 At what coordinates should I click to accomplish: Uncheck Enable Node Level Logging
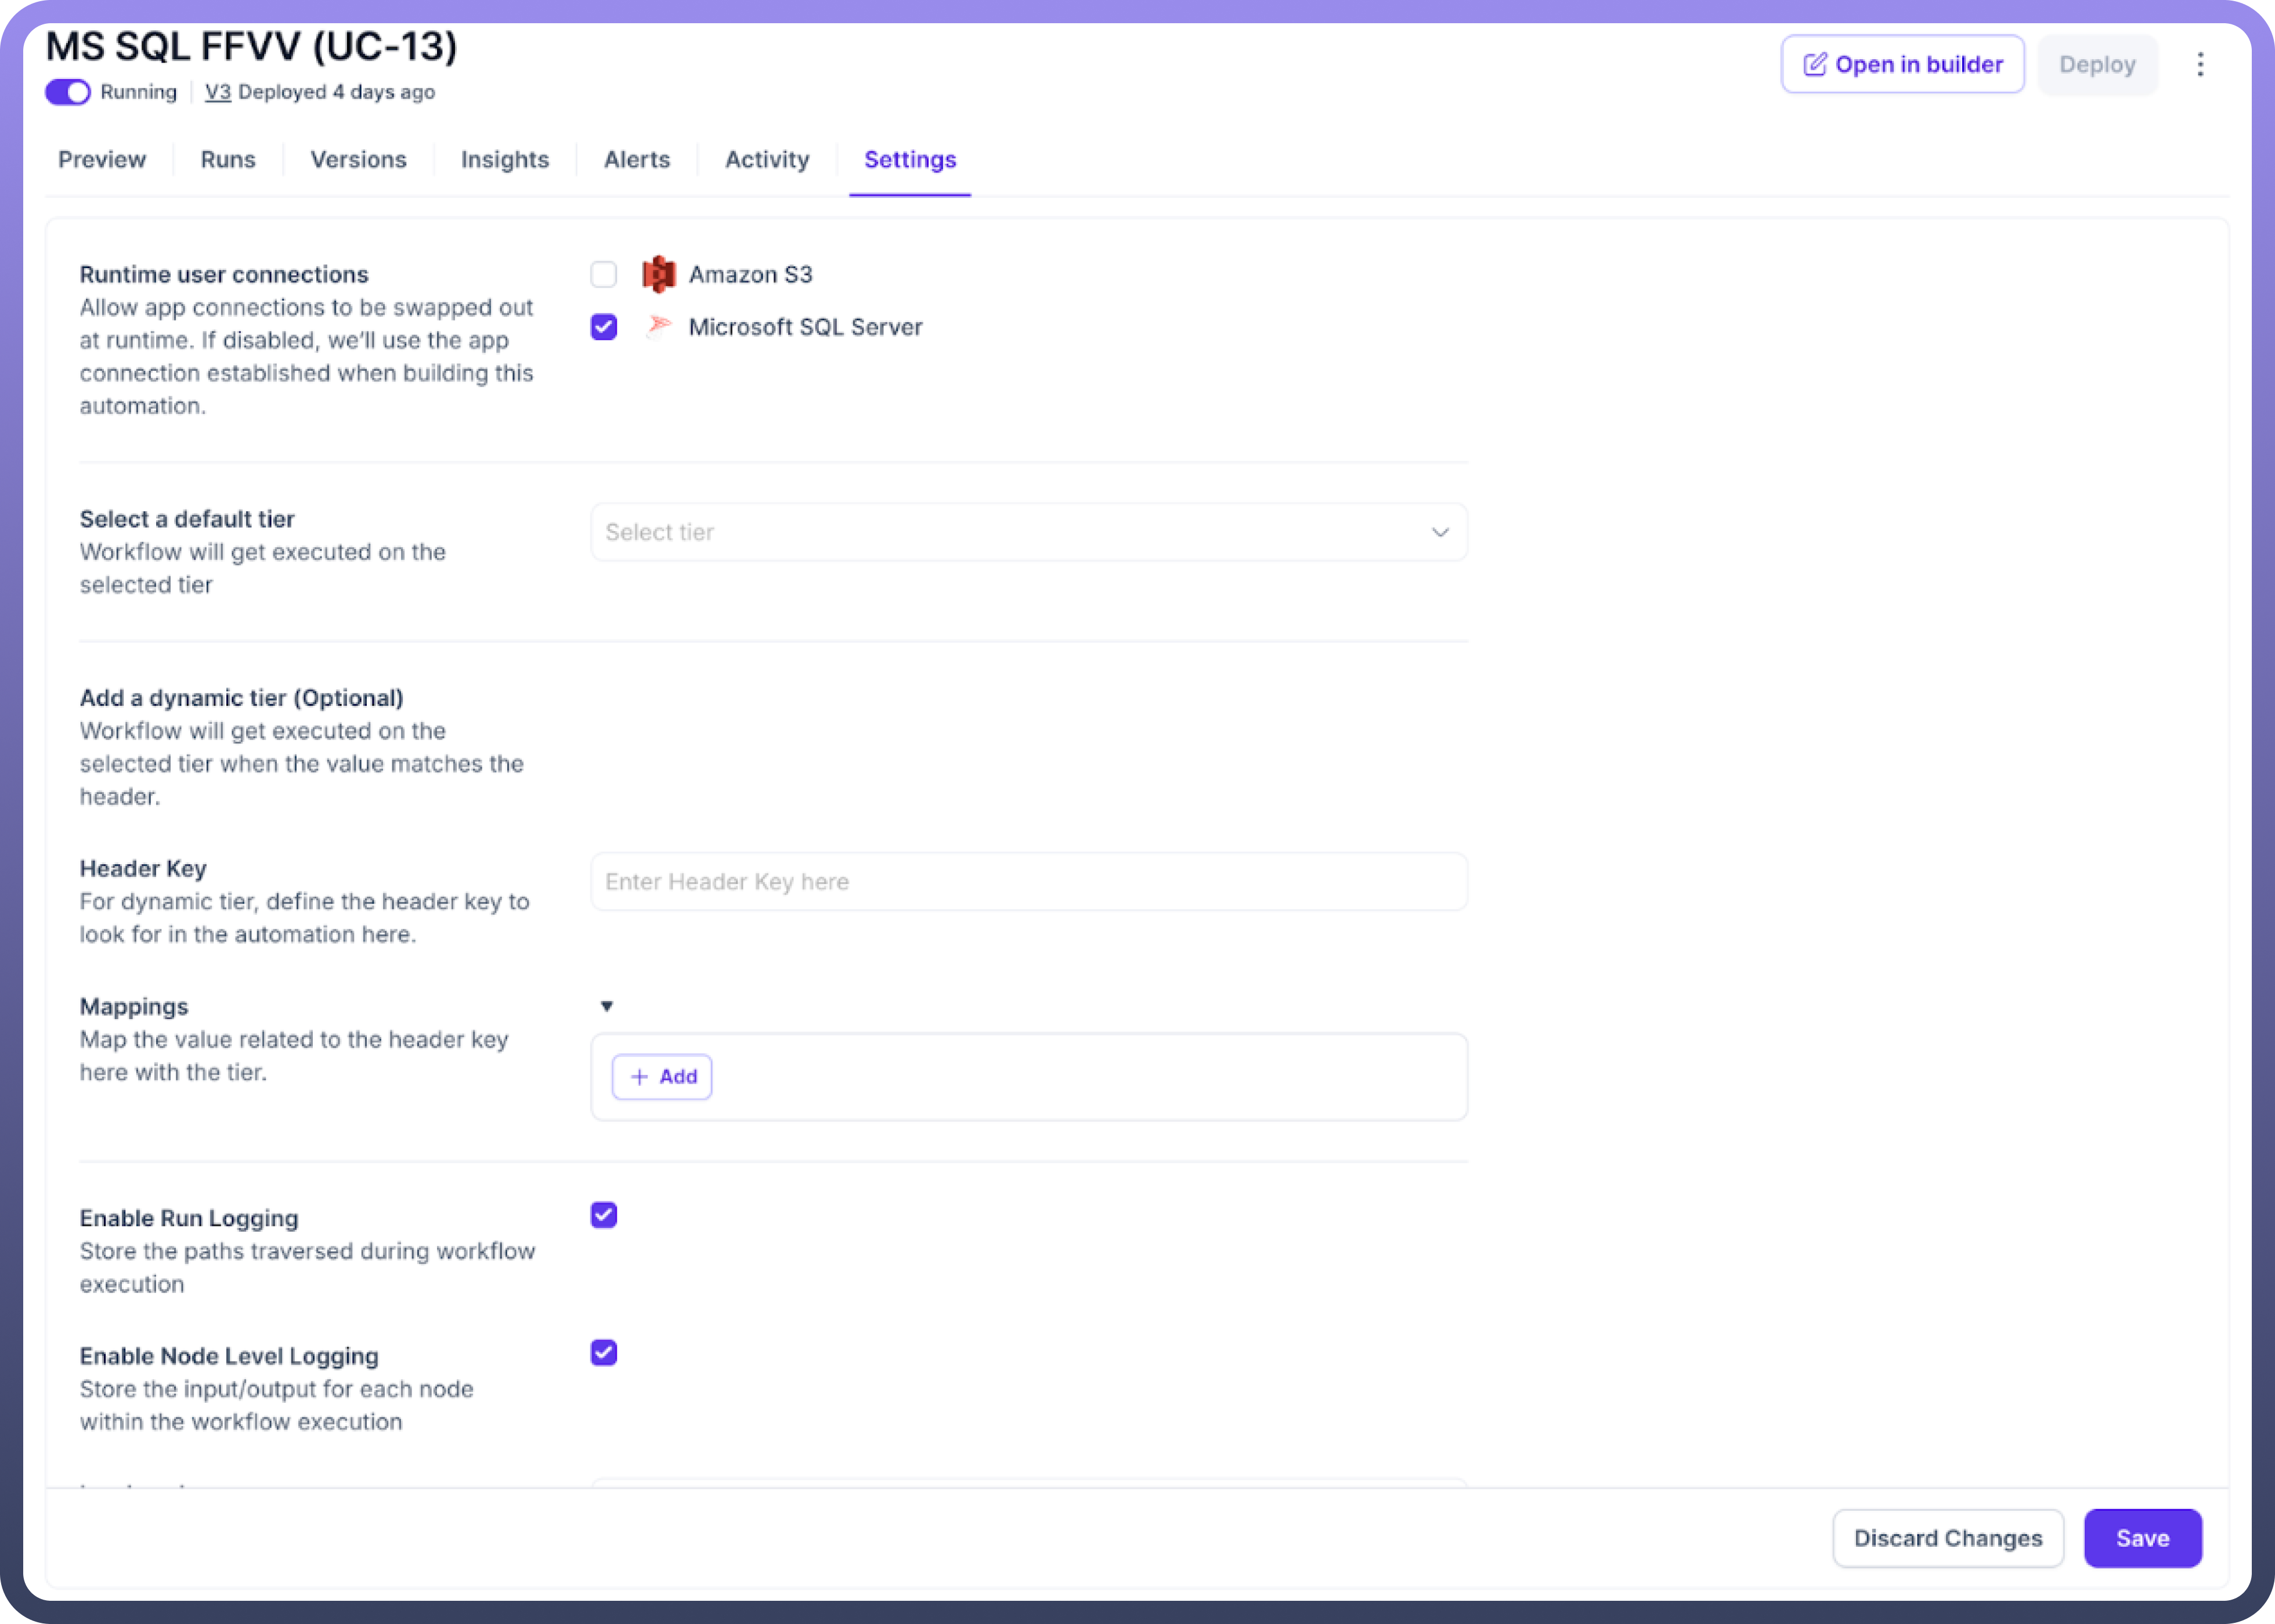click(x=604, y=1353)
